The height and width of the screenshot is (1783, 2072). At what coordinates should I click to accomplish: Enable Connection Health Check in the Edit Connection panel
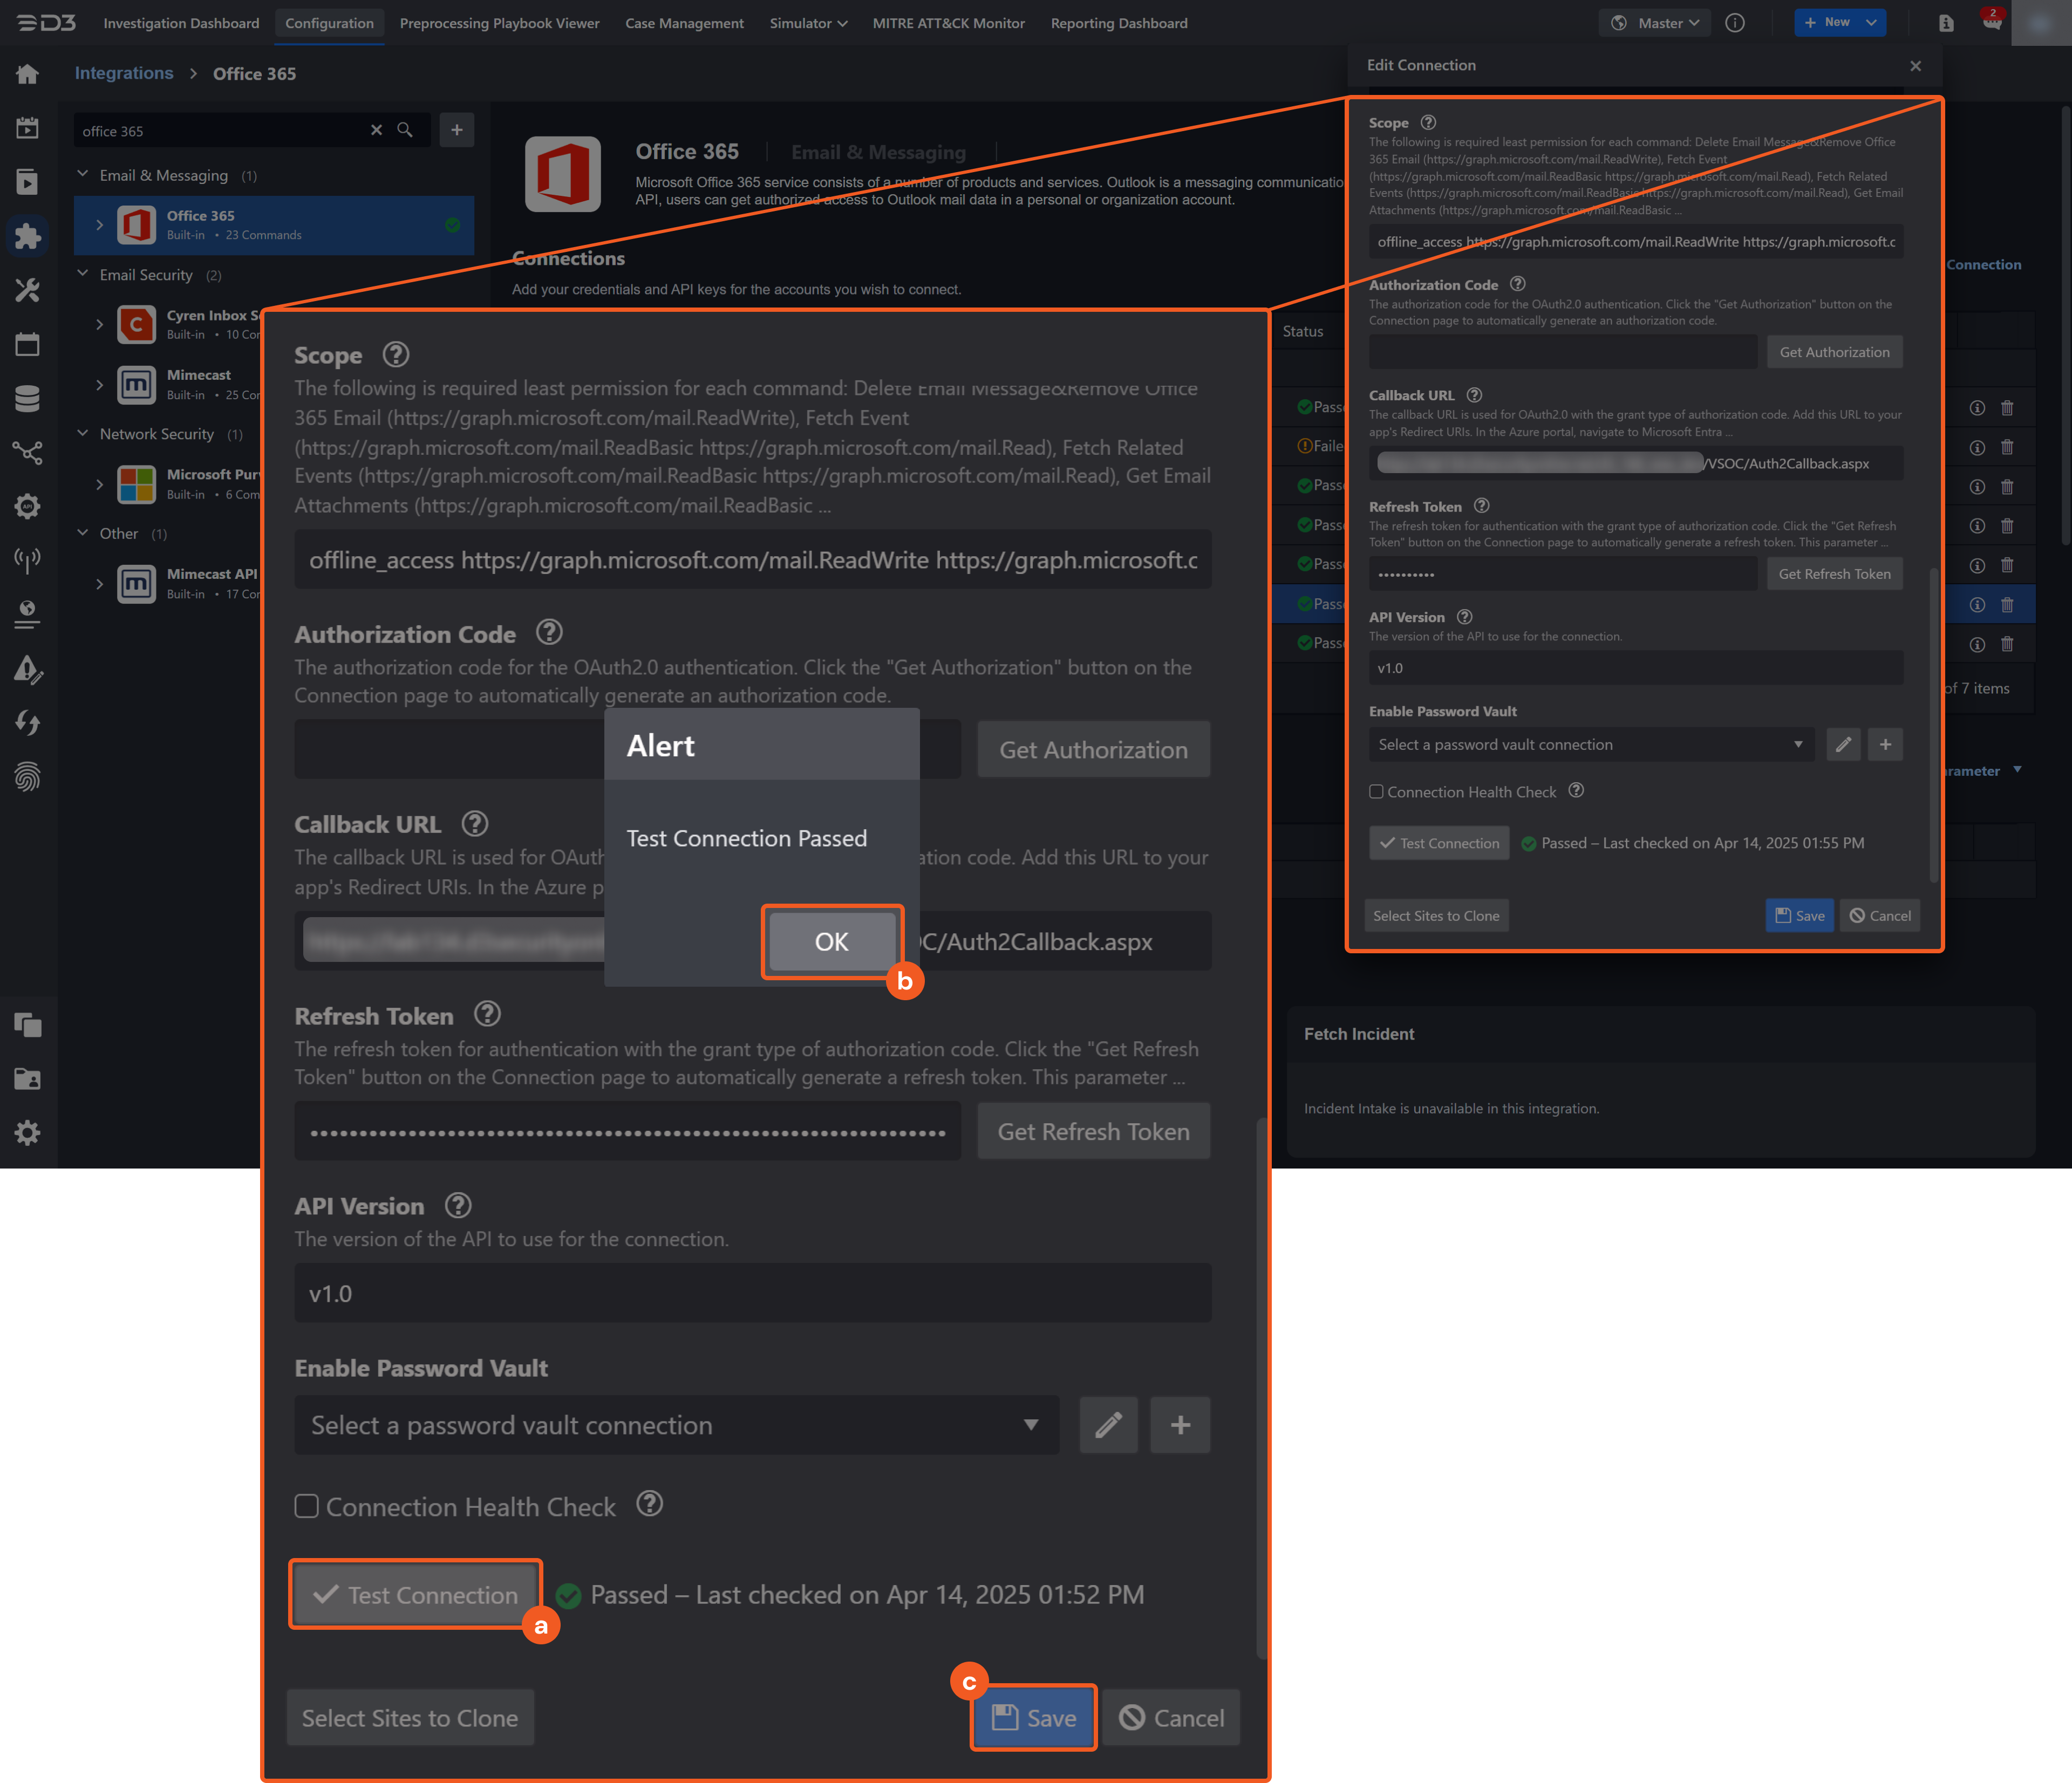click(1376, 791)
